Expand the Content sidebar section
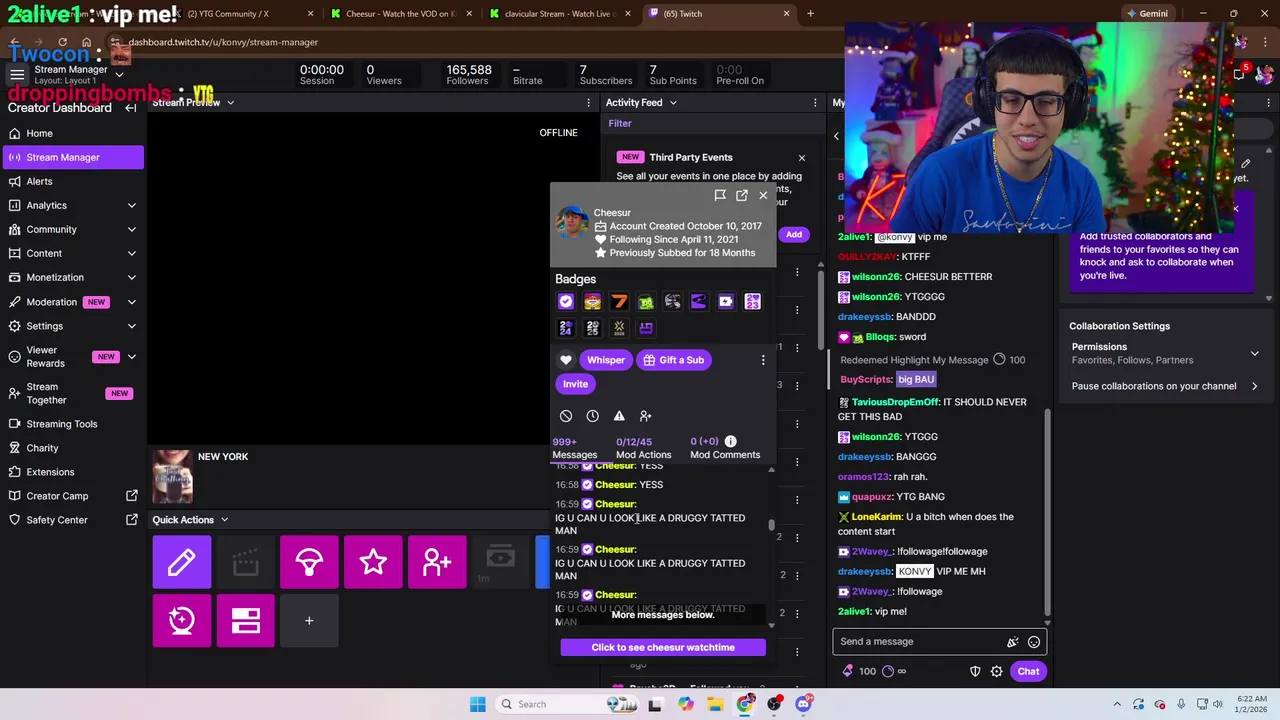The image size is (1280, 720). (72, 253)
